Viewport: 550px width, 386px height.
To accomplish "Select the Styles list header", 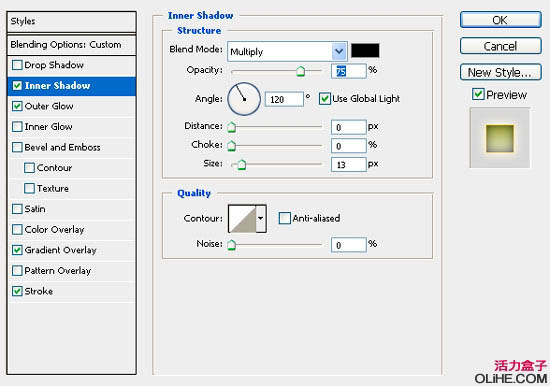I will point(72,21).
